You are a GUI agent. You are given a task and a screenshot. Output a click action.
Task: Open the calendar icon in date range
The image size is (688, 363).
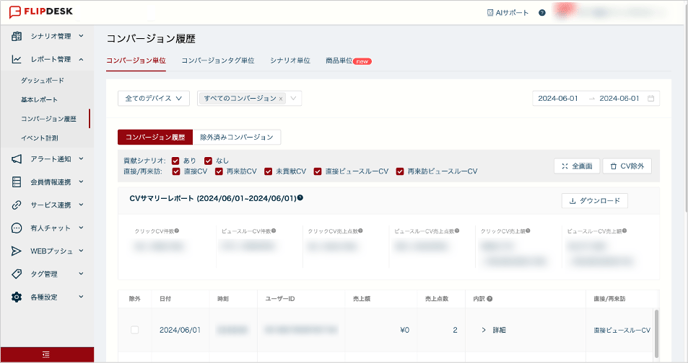pos(651,98)
